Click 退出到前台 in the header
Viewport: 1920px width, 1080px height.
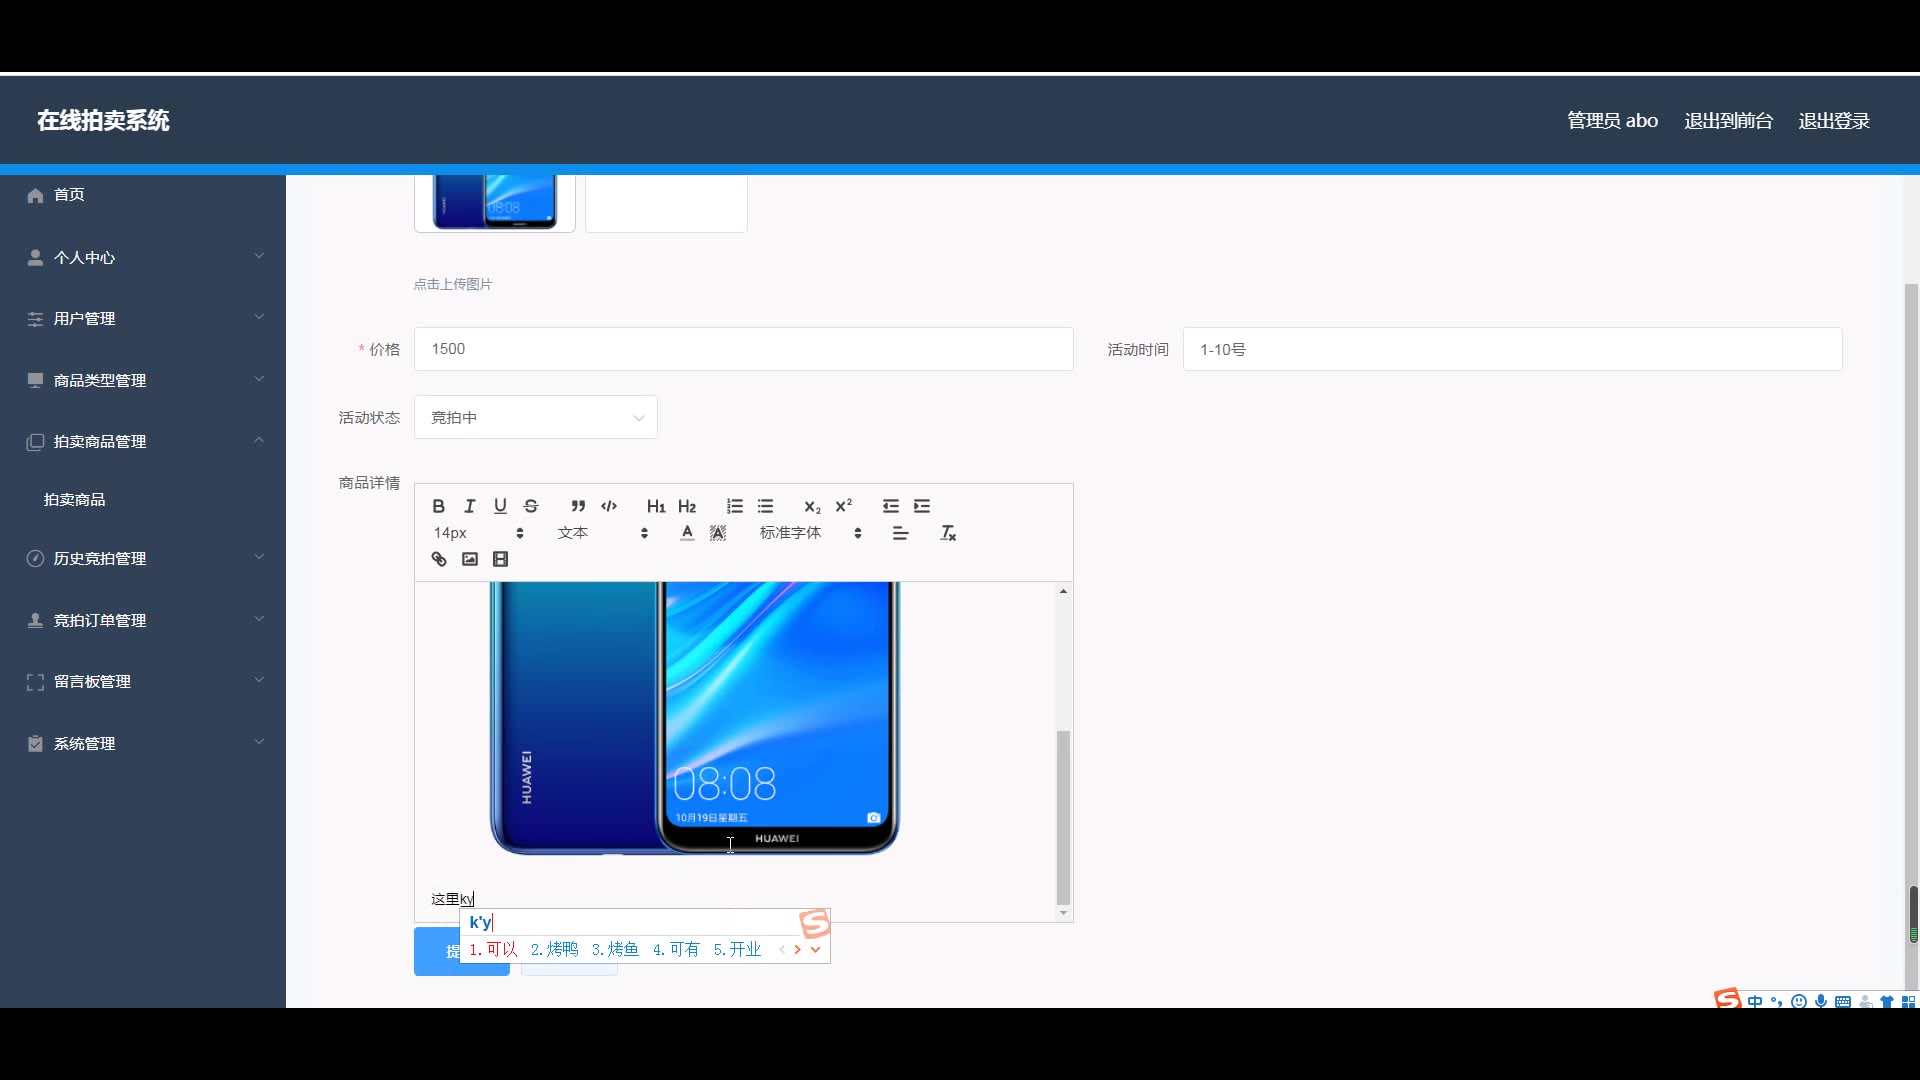click(x=1728, y=121)
